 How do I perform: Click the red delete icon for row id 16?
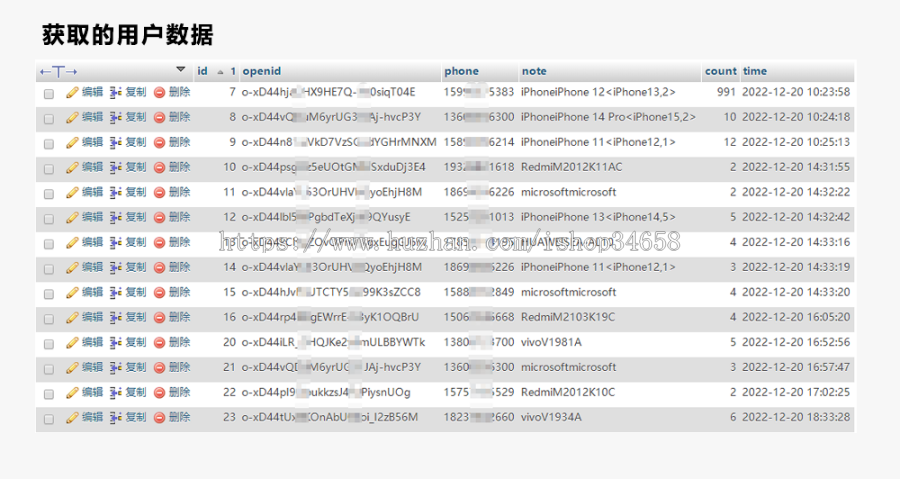click(160, 318)
